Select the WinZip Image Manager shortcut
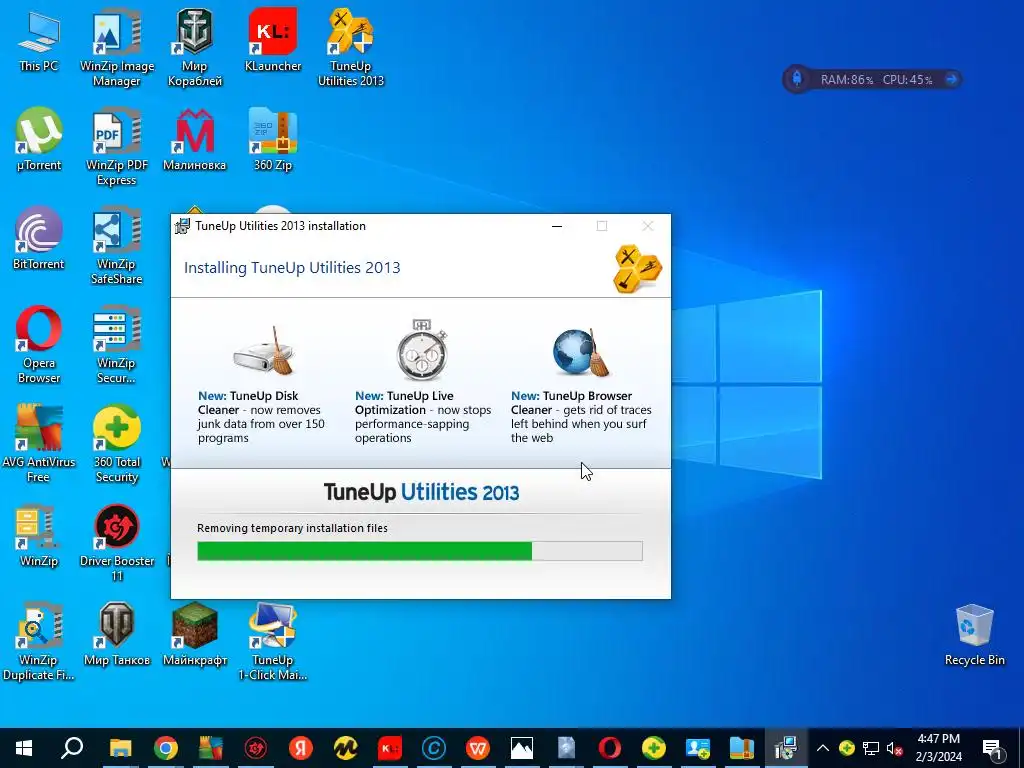1024x768 pixels. click(117, 48)
